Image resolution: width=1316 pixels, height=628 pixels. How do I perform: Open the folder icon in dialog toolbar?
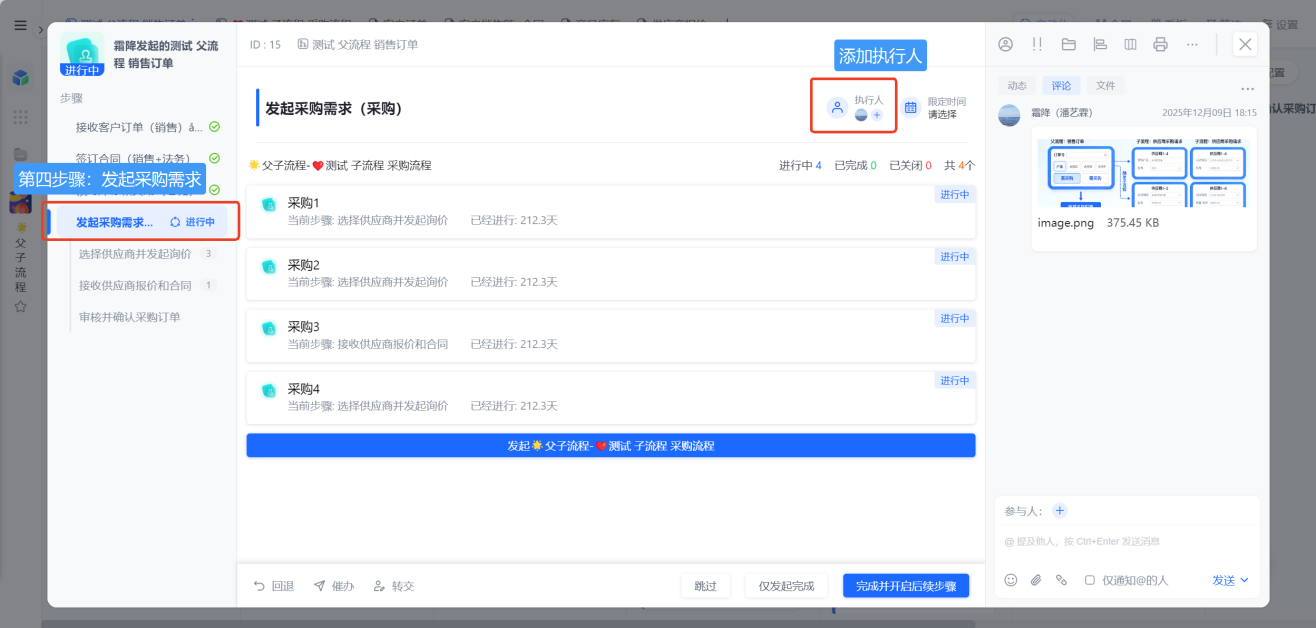(1068, 44)
